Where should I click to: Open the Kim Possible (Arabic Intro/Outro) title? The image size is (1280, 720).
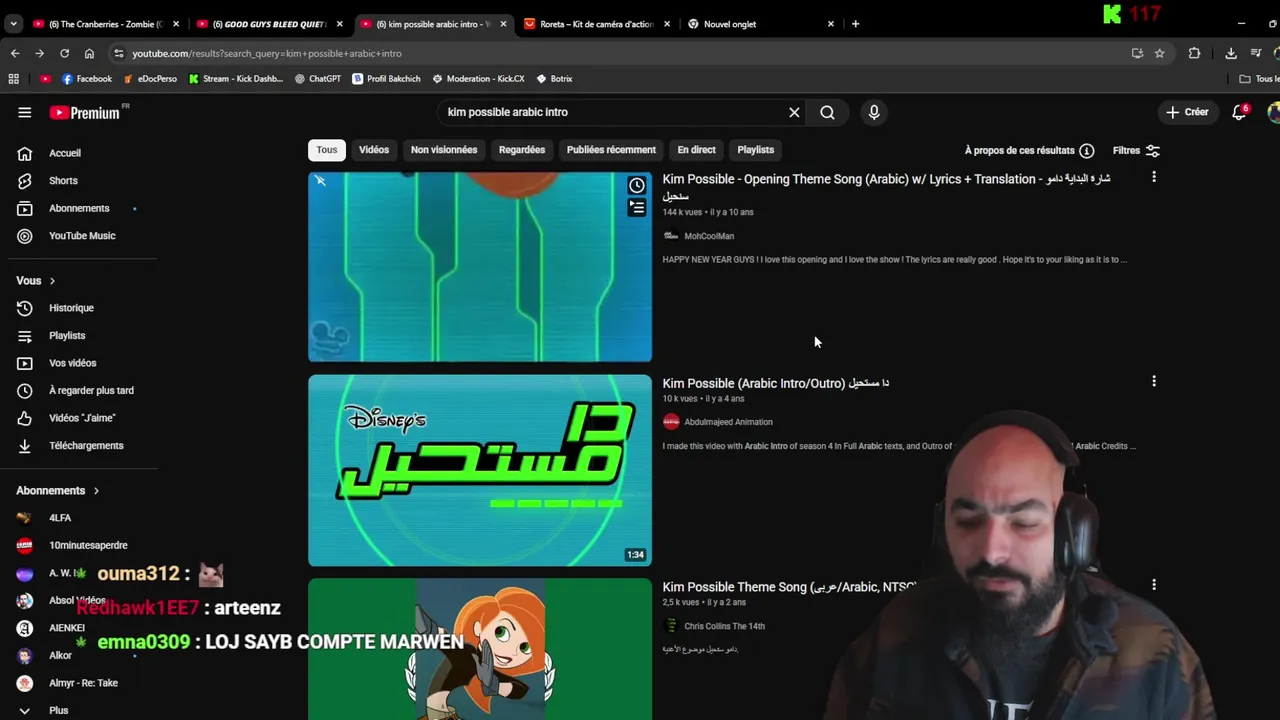tap(775, 383)
